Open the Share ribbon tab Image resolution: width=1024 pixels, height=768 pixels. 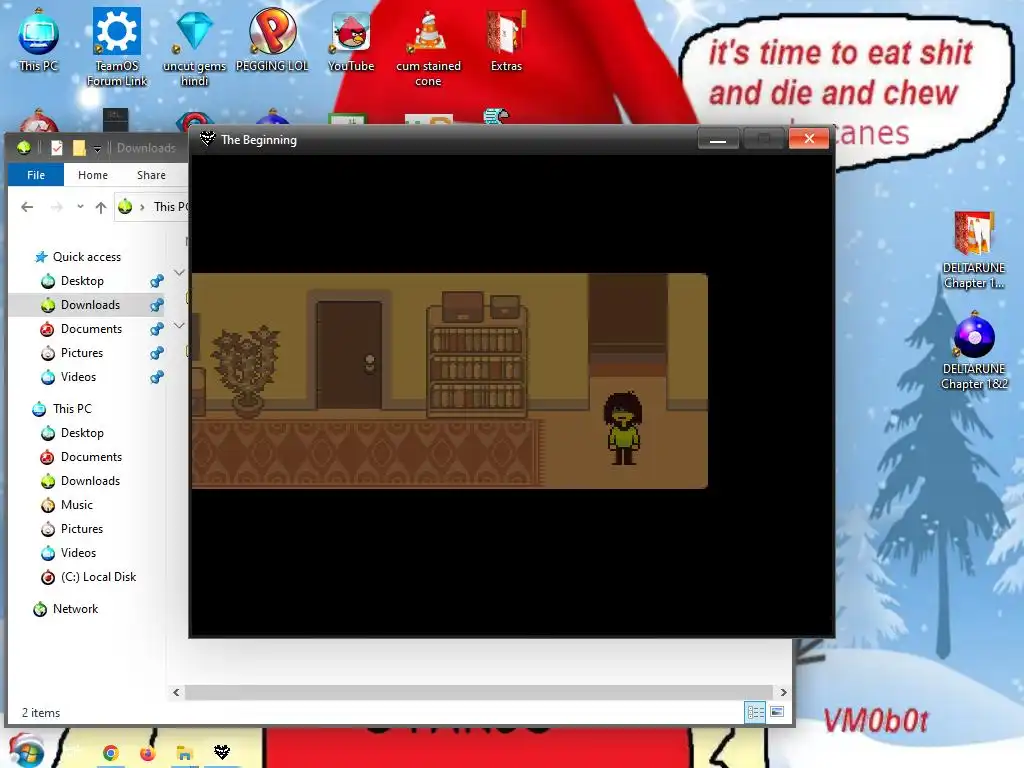tap(152, 175)
